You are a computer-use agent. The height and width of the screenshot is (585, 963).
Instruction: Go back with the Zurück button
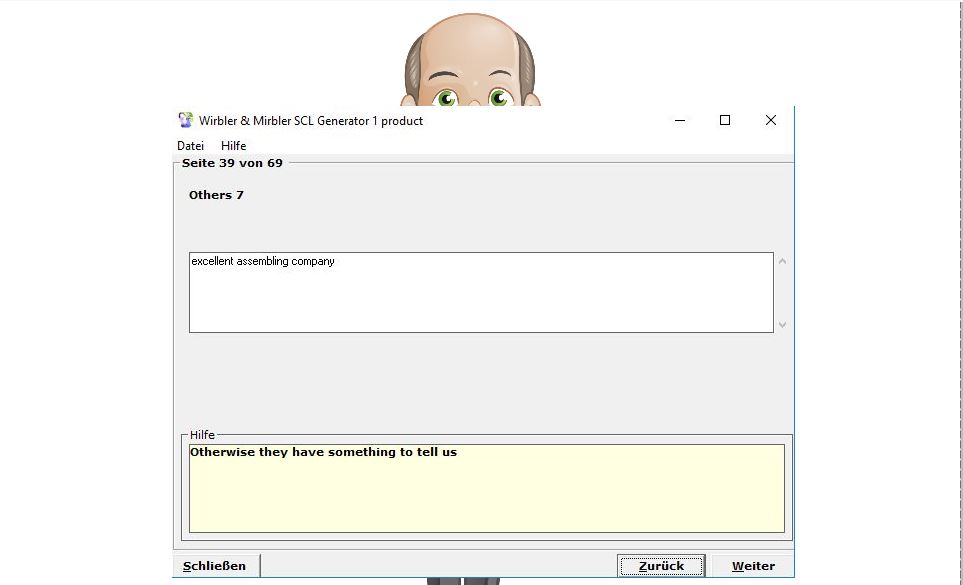point(661,566)
